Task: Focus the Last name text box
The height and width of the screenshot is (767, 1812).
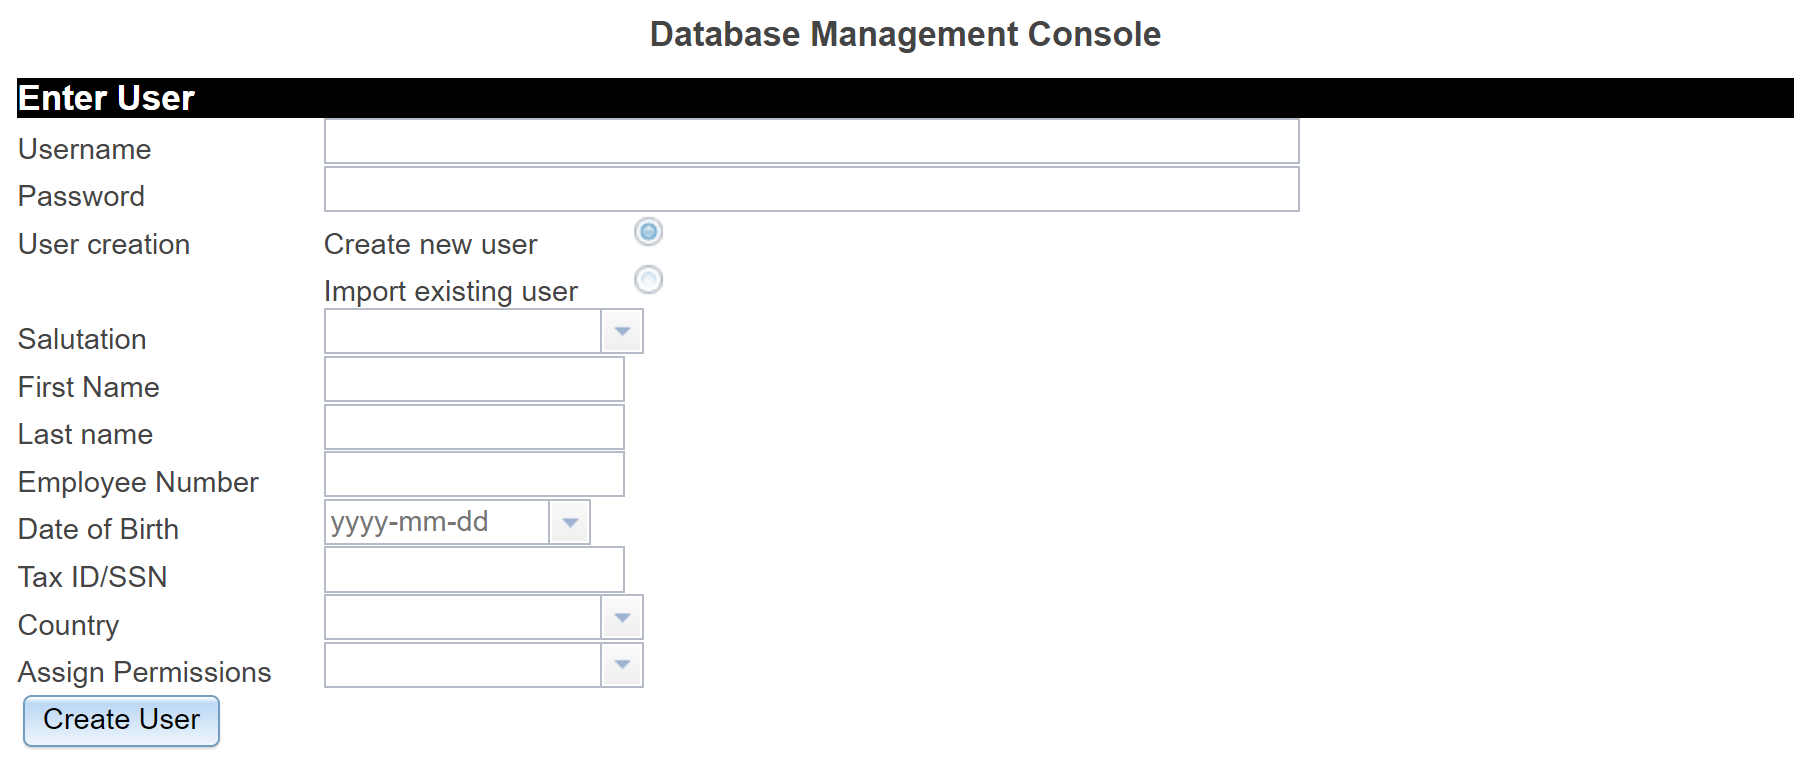Action: pos(474,427)
